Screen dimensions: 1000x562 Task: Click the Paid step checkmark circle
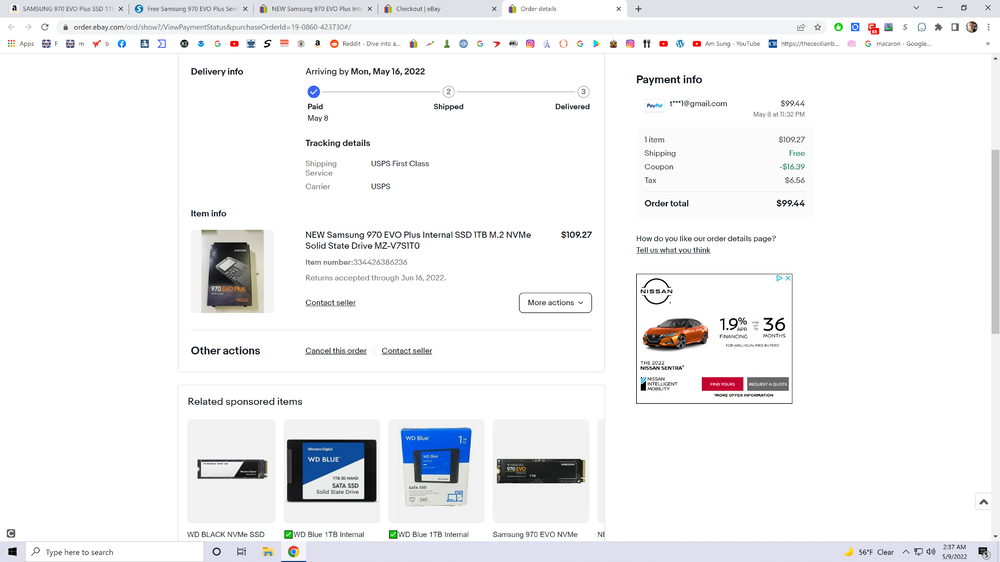(314, 91)
